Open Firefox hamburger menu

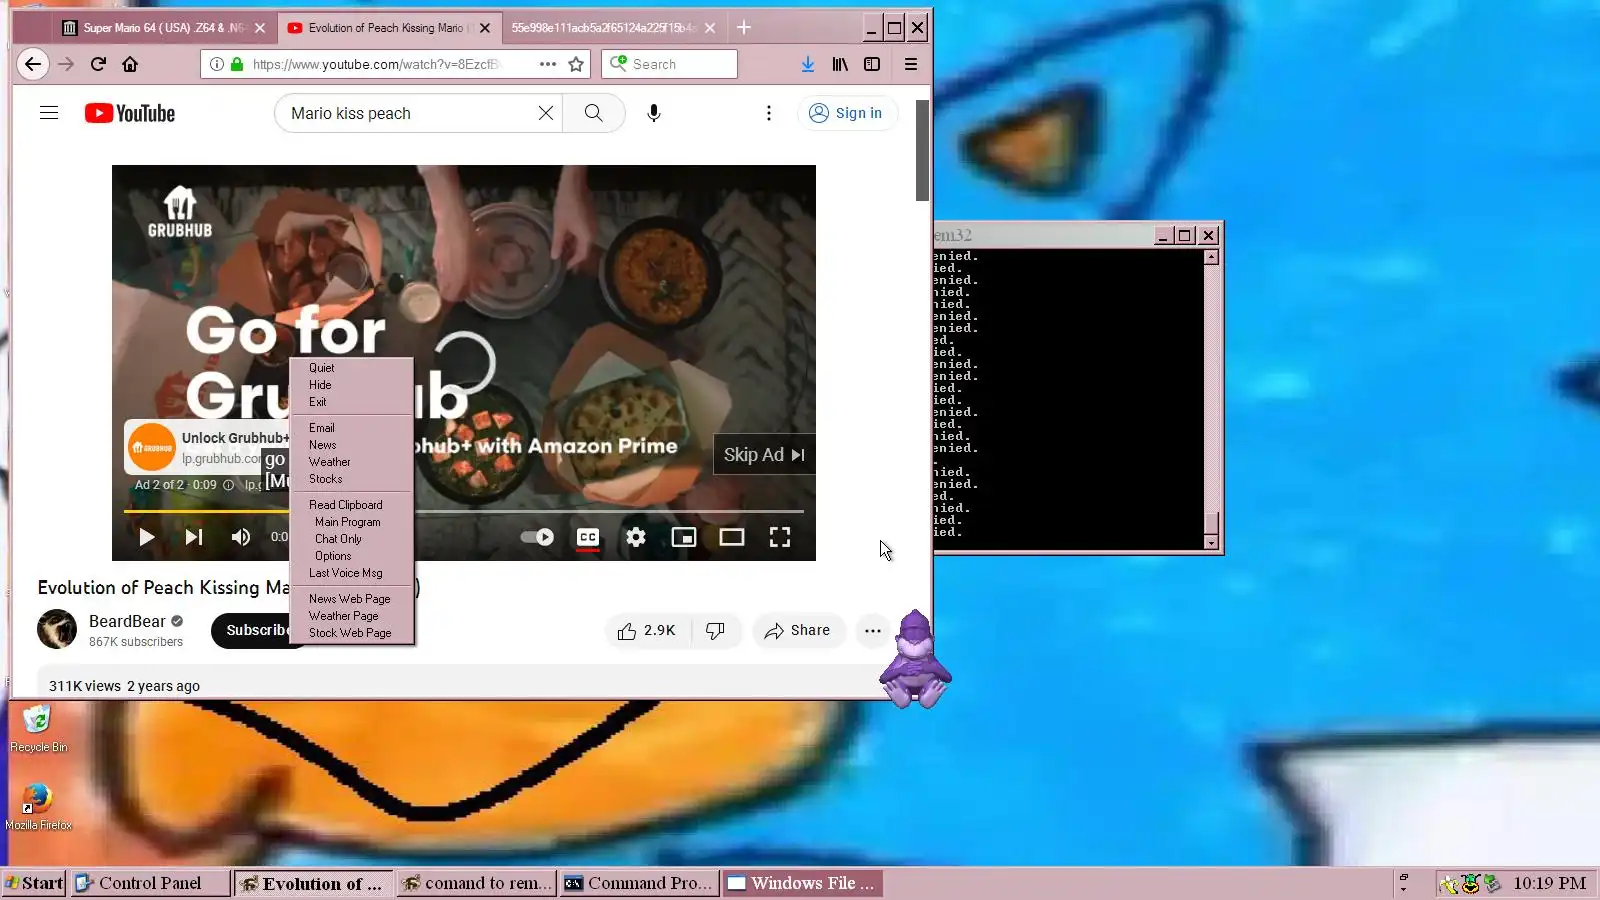(x=911, y=64)
